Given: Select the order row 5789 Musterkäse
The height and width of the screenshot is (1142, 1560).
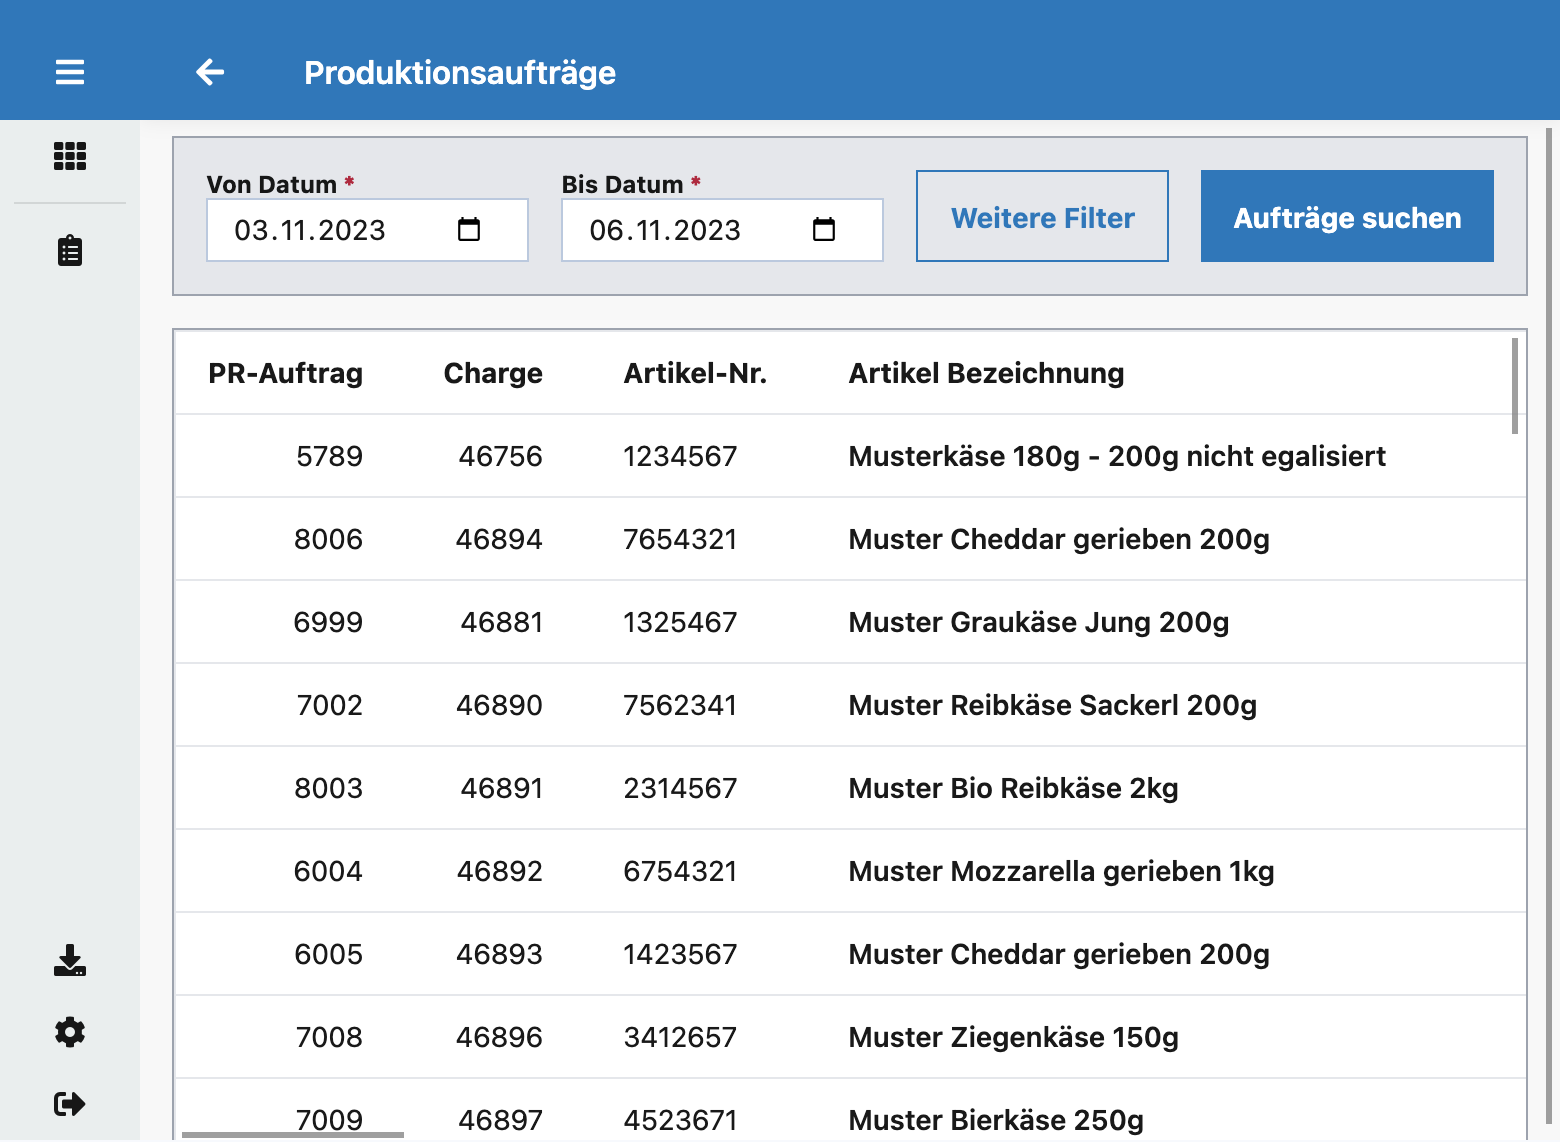Looking at the screenshot, I should [850, 456].
